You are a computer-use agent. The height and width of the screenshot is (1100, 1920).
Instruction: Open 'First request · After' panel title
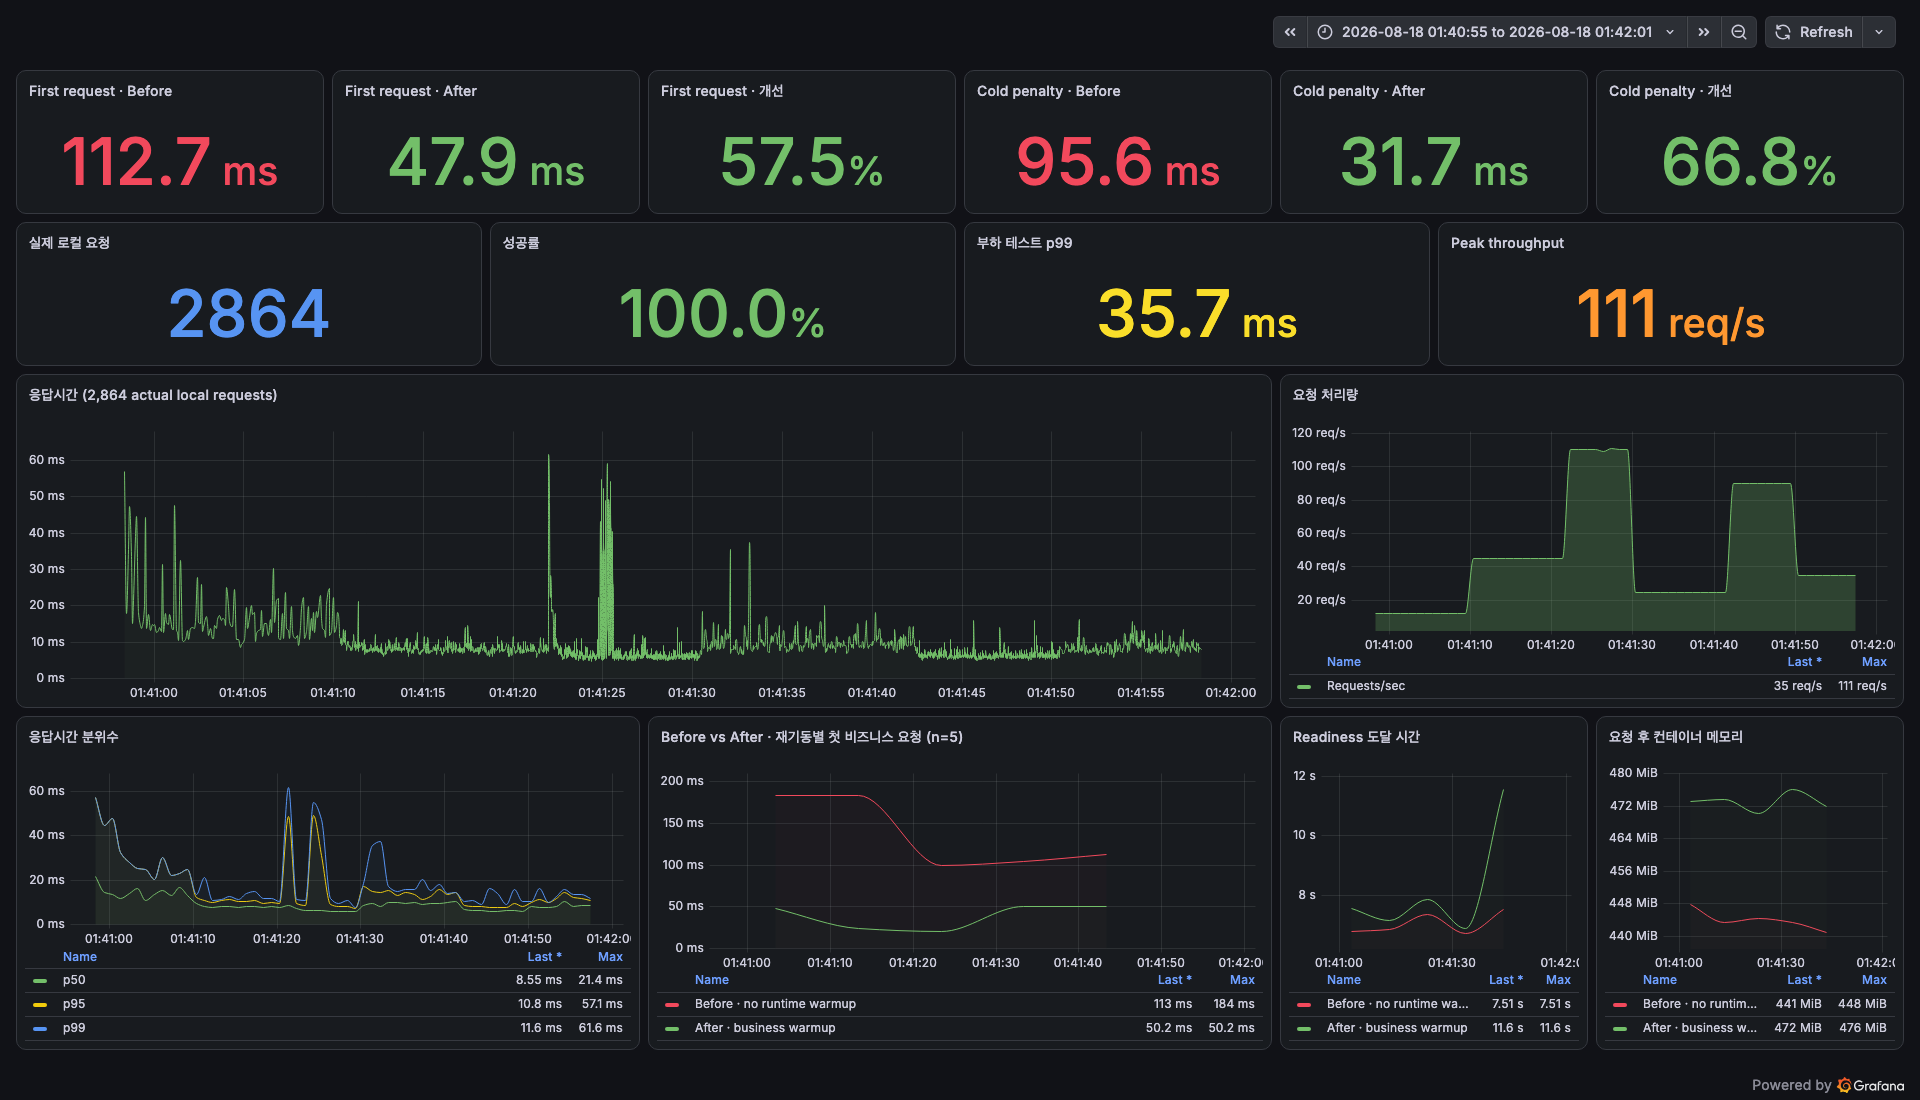coord(410,91)
